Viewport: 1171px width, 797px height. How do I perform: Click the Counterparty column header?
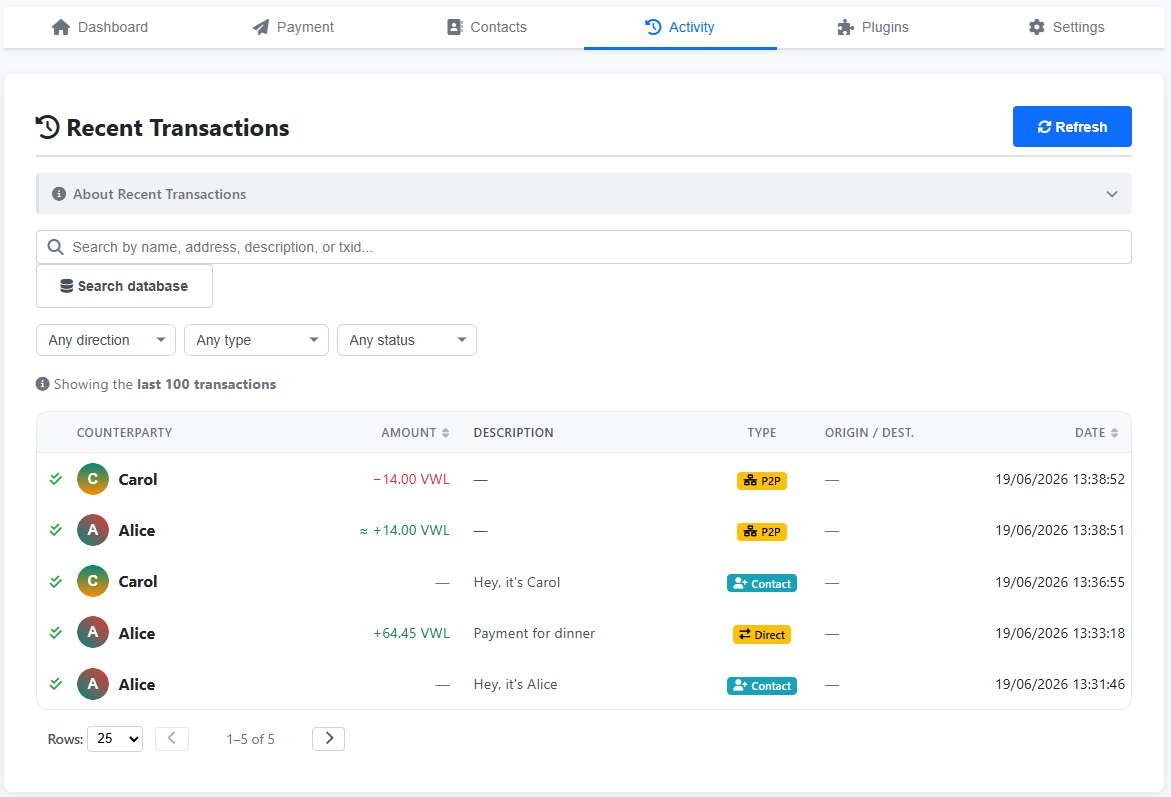124,432
